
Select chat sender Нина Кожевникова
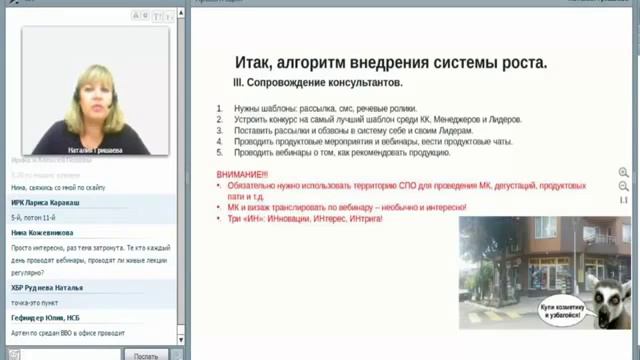(42, 233)
